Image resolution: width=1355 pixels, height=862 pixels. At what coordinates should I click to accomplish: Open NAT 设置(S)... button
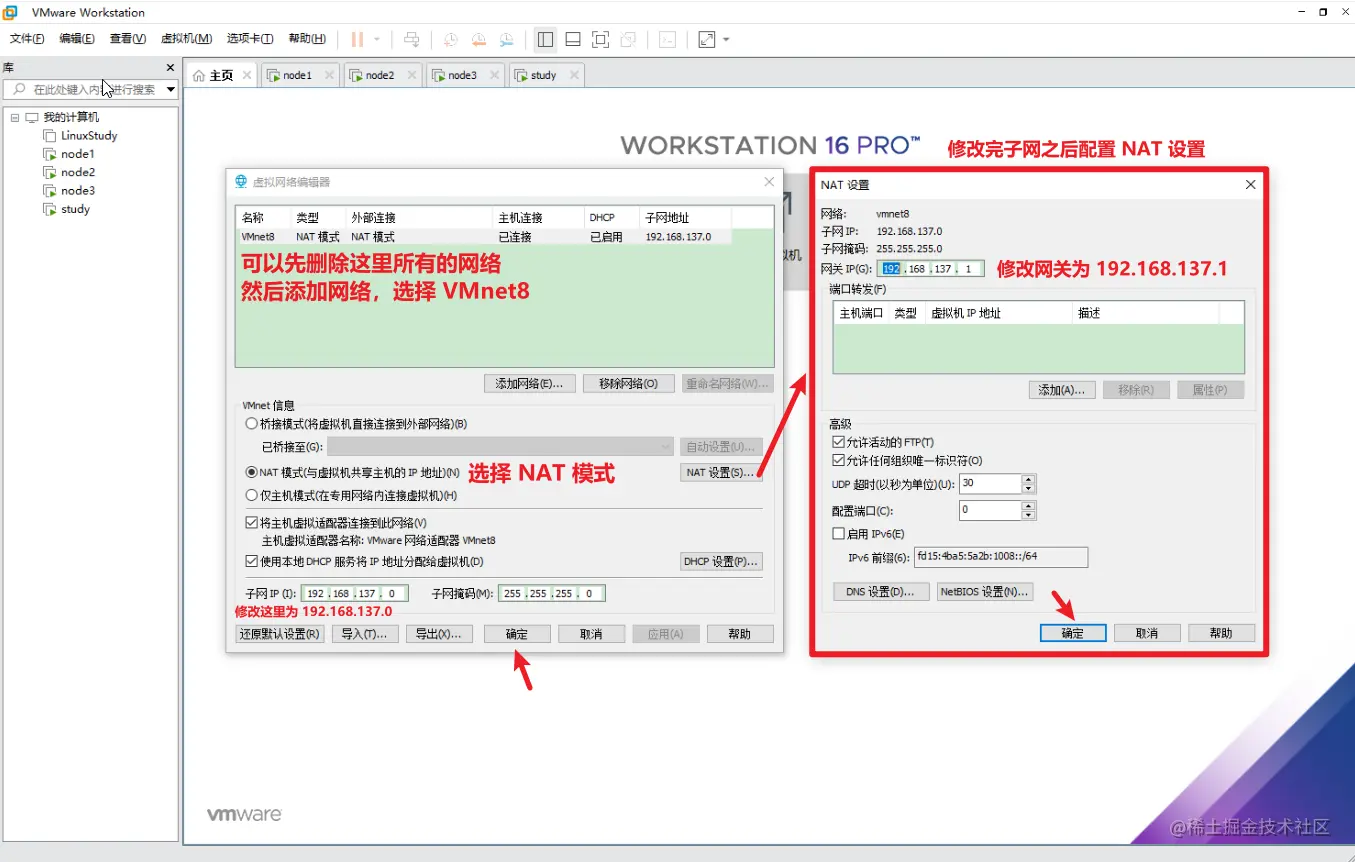[720, 472]
